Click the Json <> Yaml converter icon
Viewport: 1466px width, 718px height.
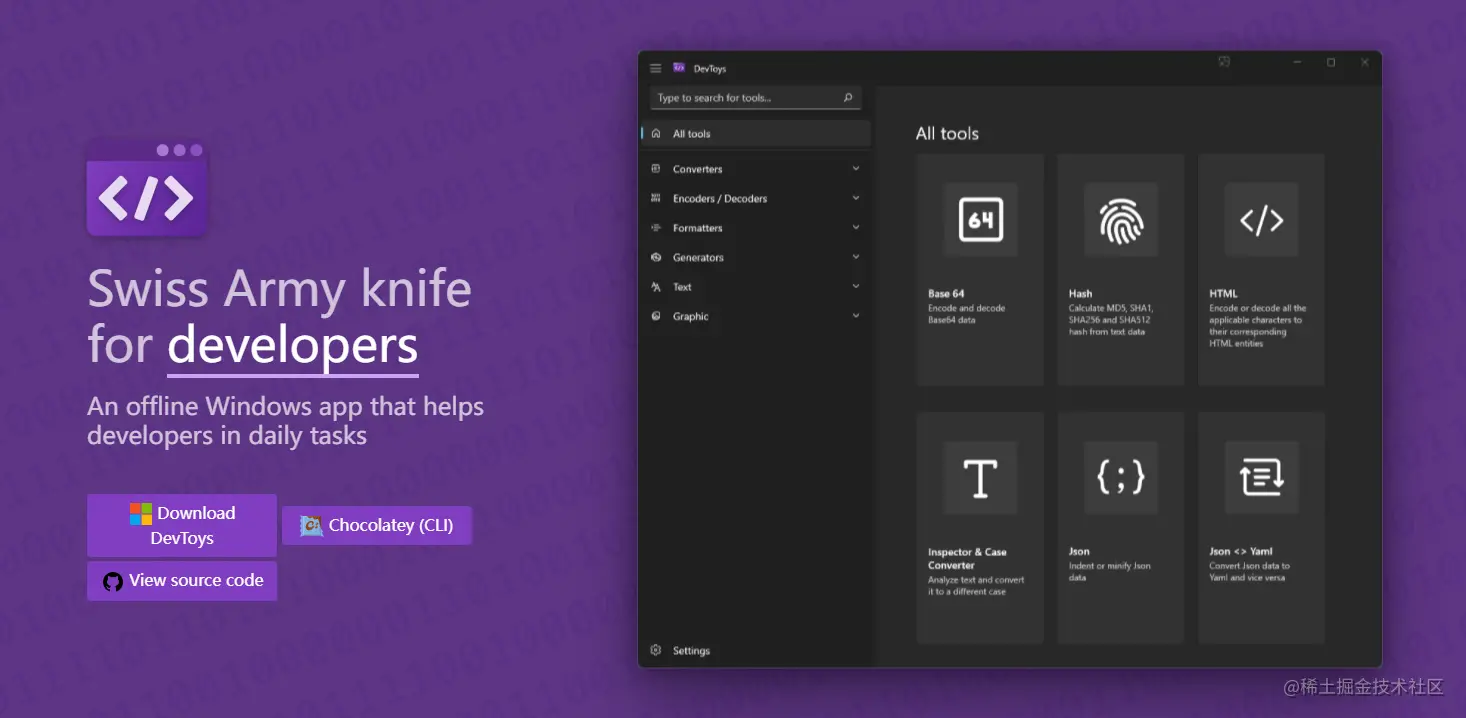click(1262, 478)
